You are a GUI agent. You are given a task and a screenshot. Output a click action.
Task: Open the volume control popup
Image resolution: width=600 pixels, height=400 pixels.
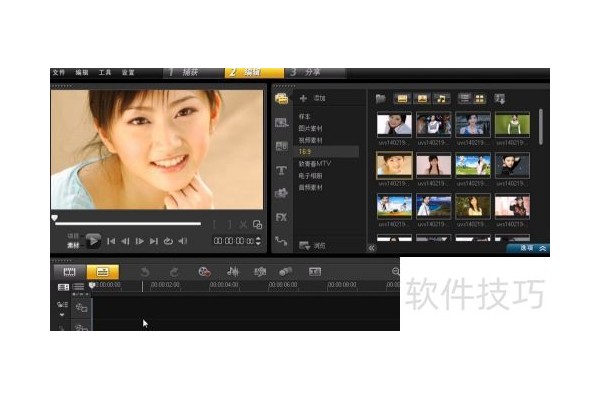click(x=183, y=241)
